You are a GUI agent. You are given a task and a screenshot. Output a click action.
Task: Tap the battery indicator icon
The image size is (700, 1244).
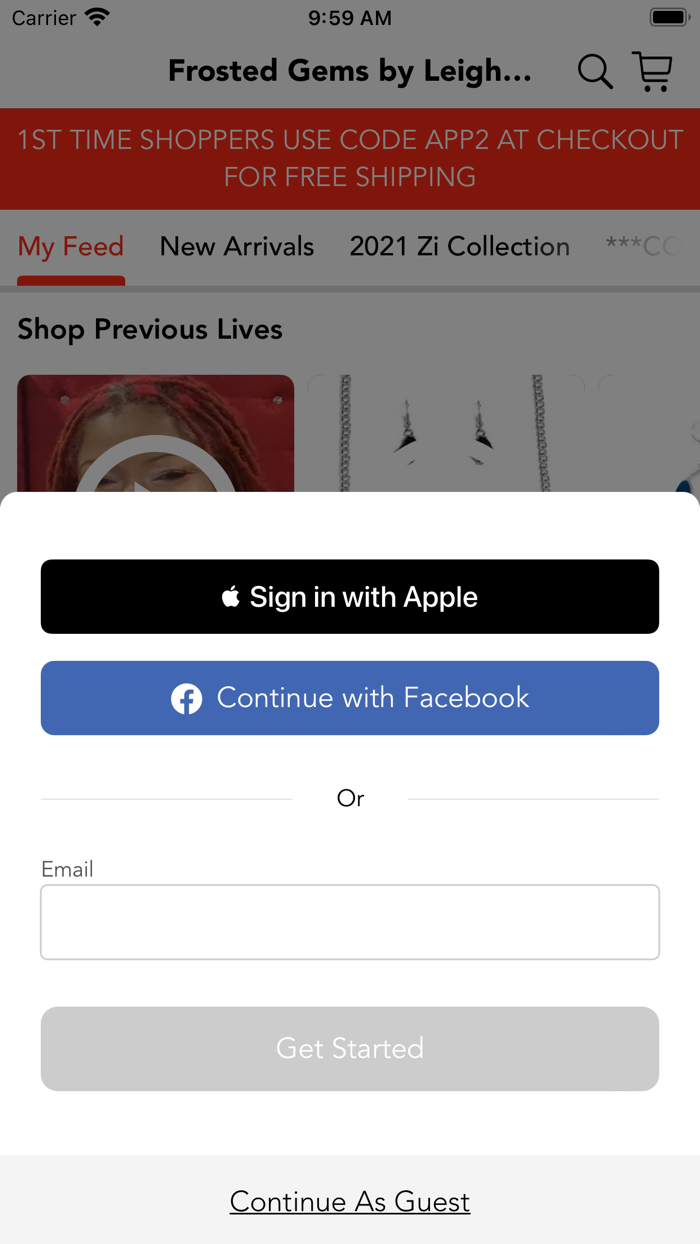(x=668, y=17)
